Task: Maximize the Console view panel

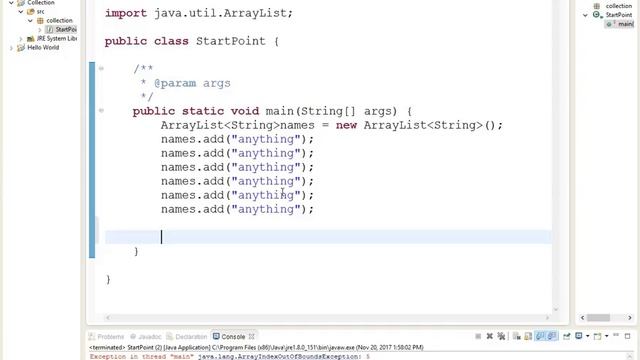Action: click(x=627, y=336)
